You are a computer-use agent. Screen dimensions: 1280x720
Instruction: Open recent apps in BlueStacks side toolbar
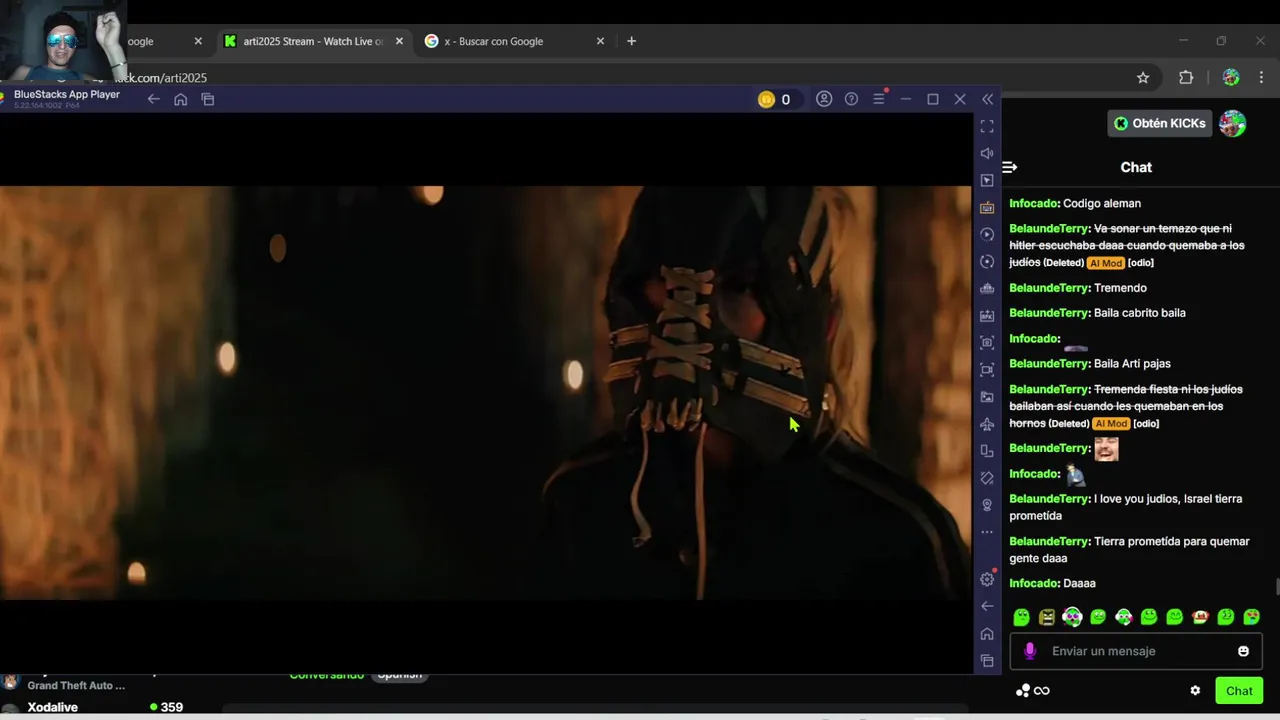pos(987,660)
